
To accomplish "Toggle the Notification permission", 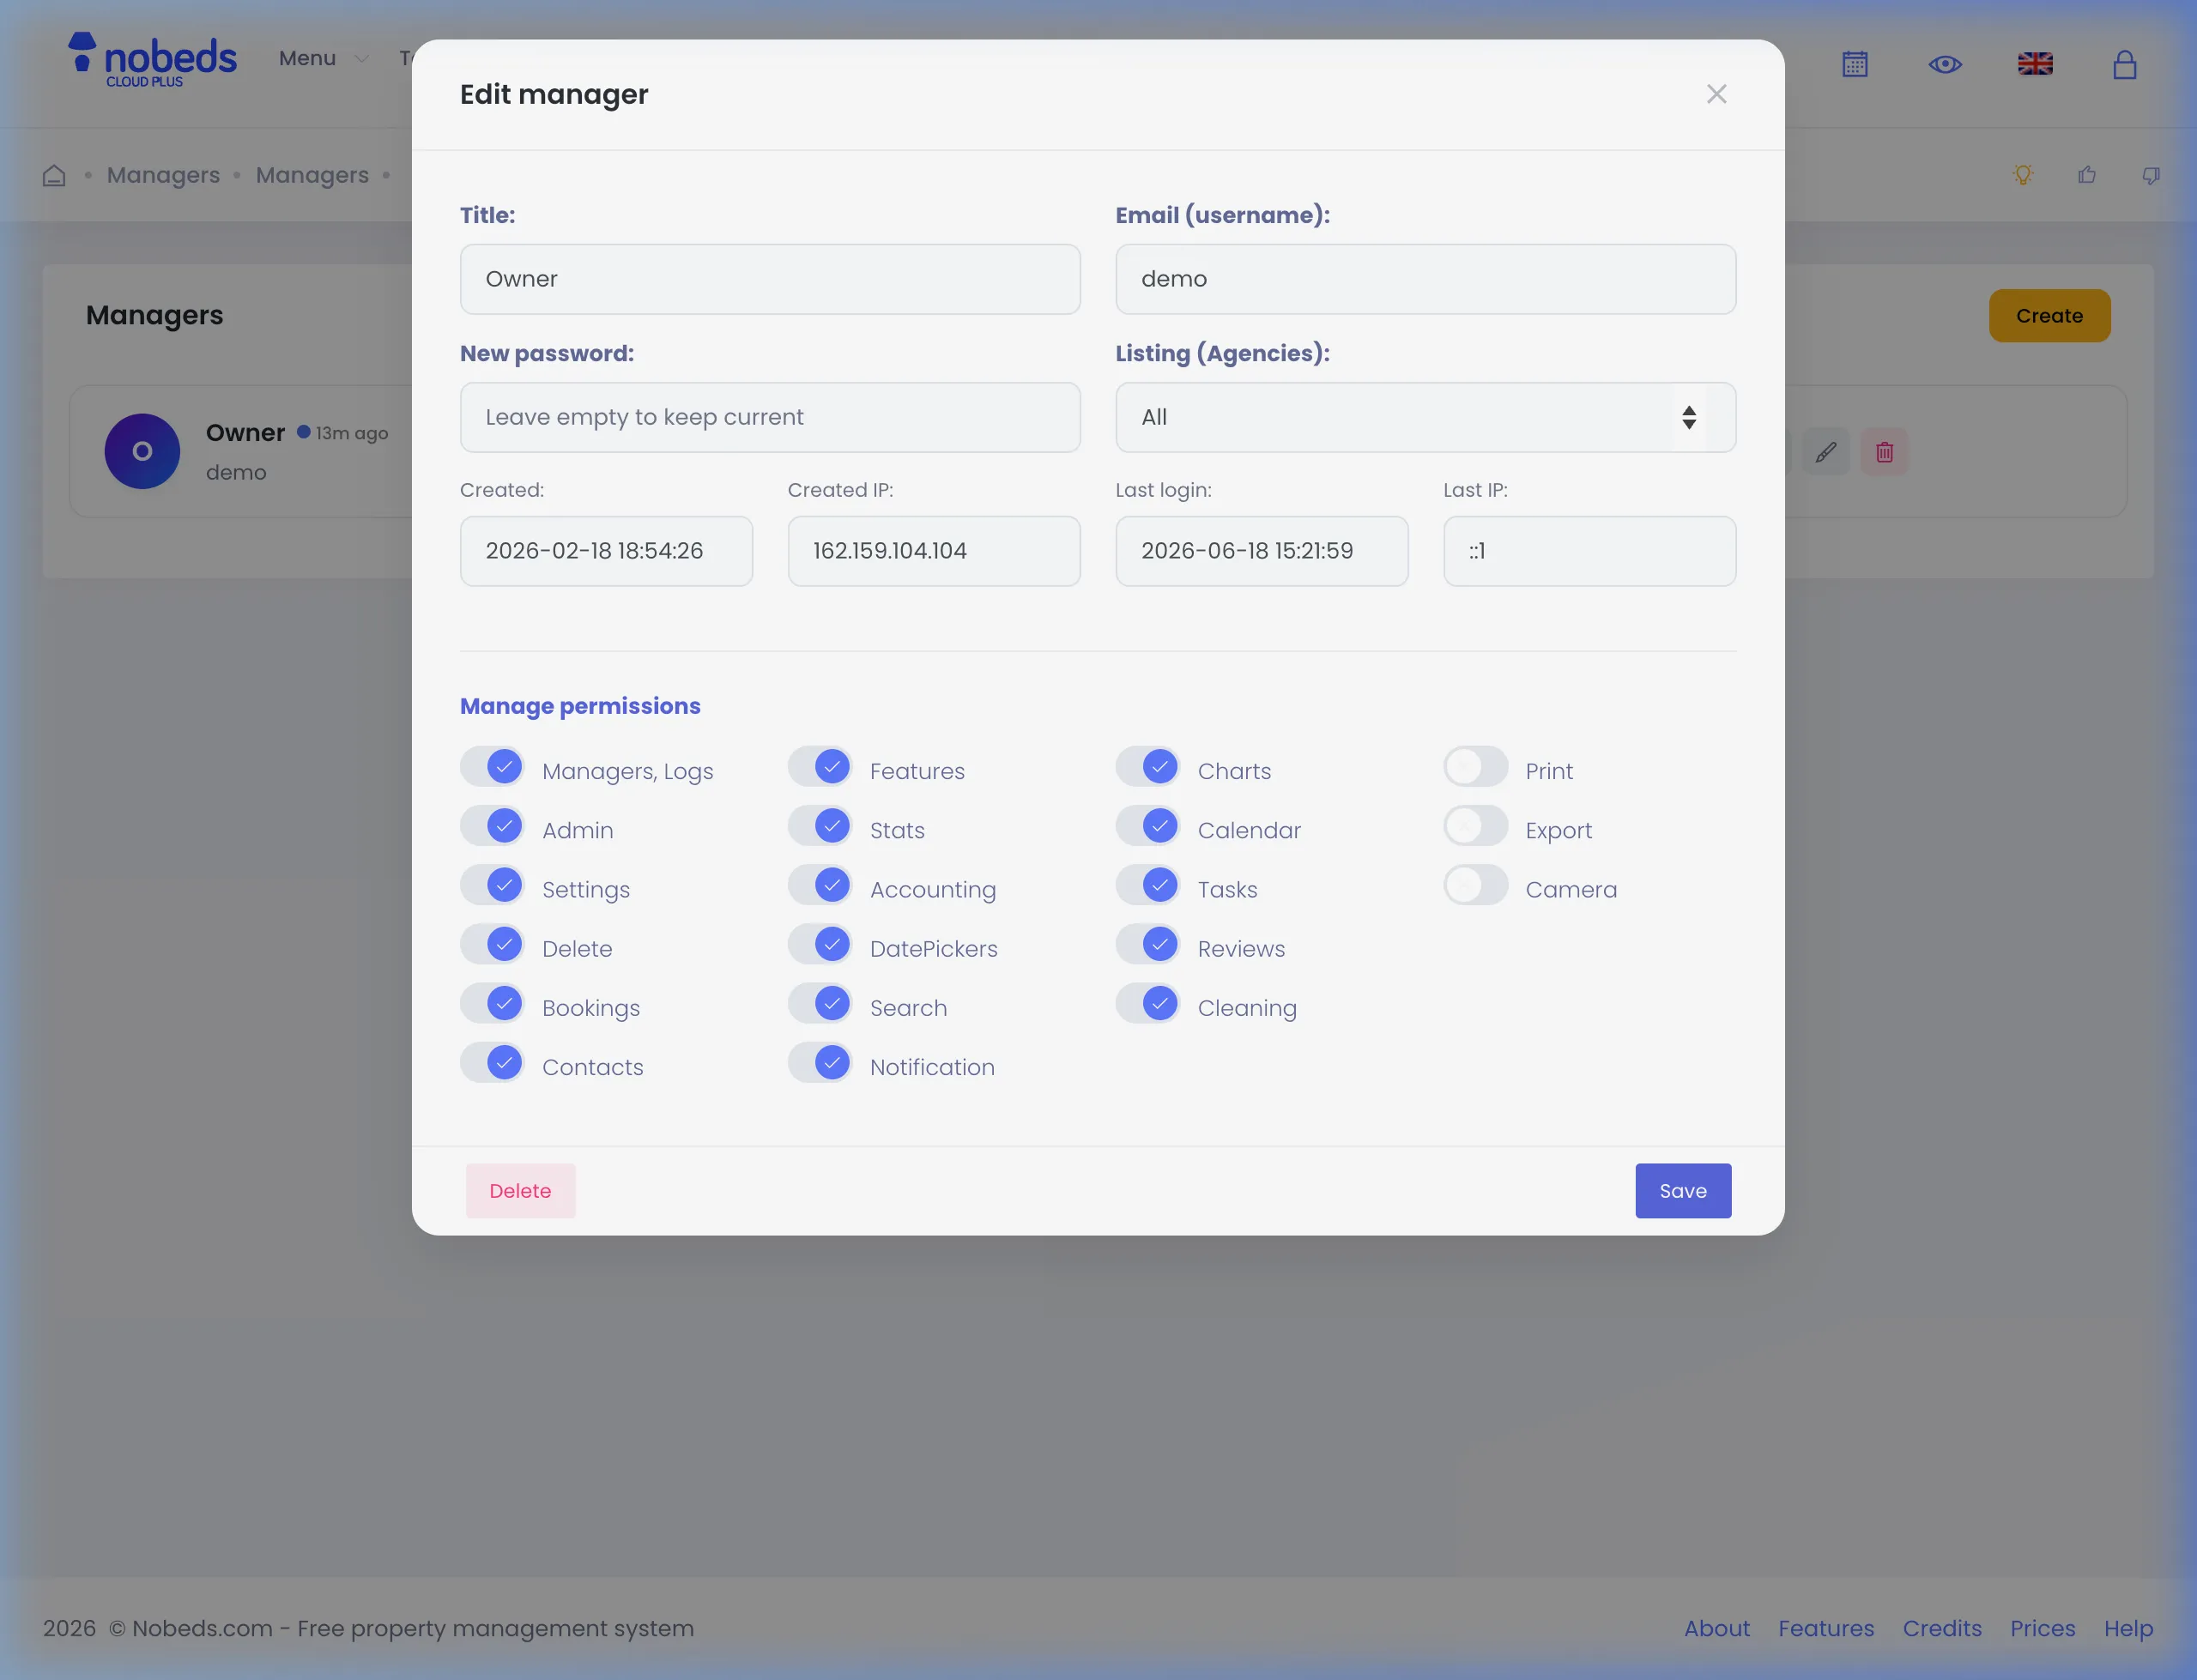I will coord(820,1063).
